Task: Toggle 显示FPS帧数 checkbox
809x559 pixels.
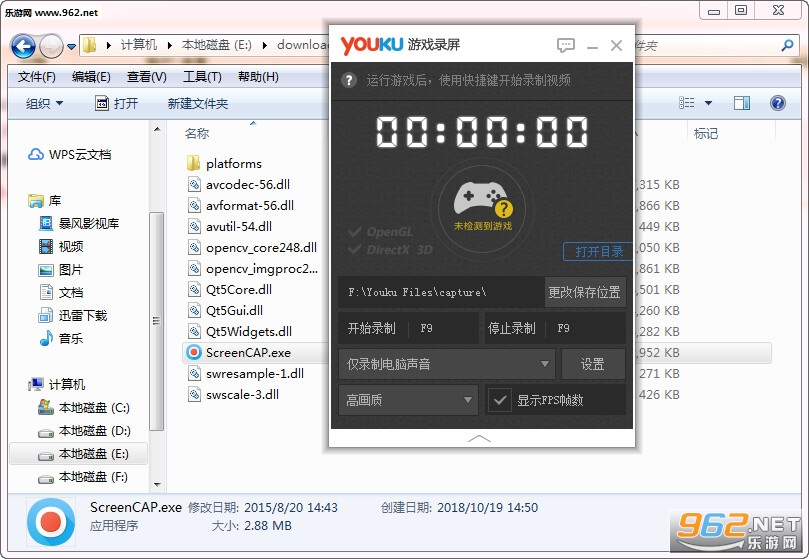Action: coord(499,400)
